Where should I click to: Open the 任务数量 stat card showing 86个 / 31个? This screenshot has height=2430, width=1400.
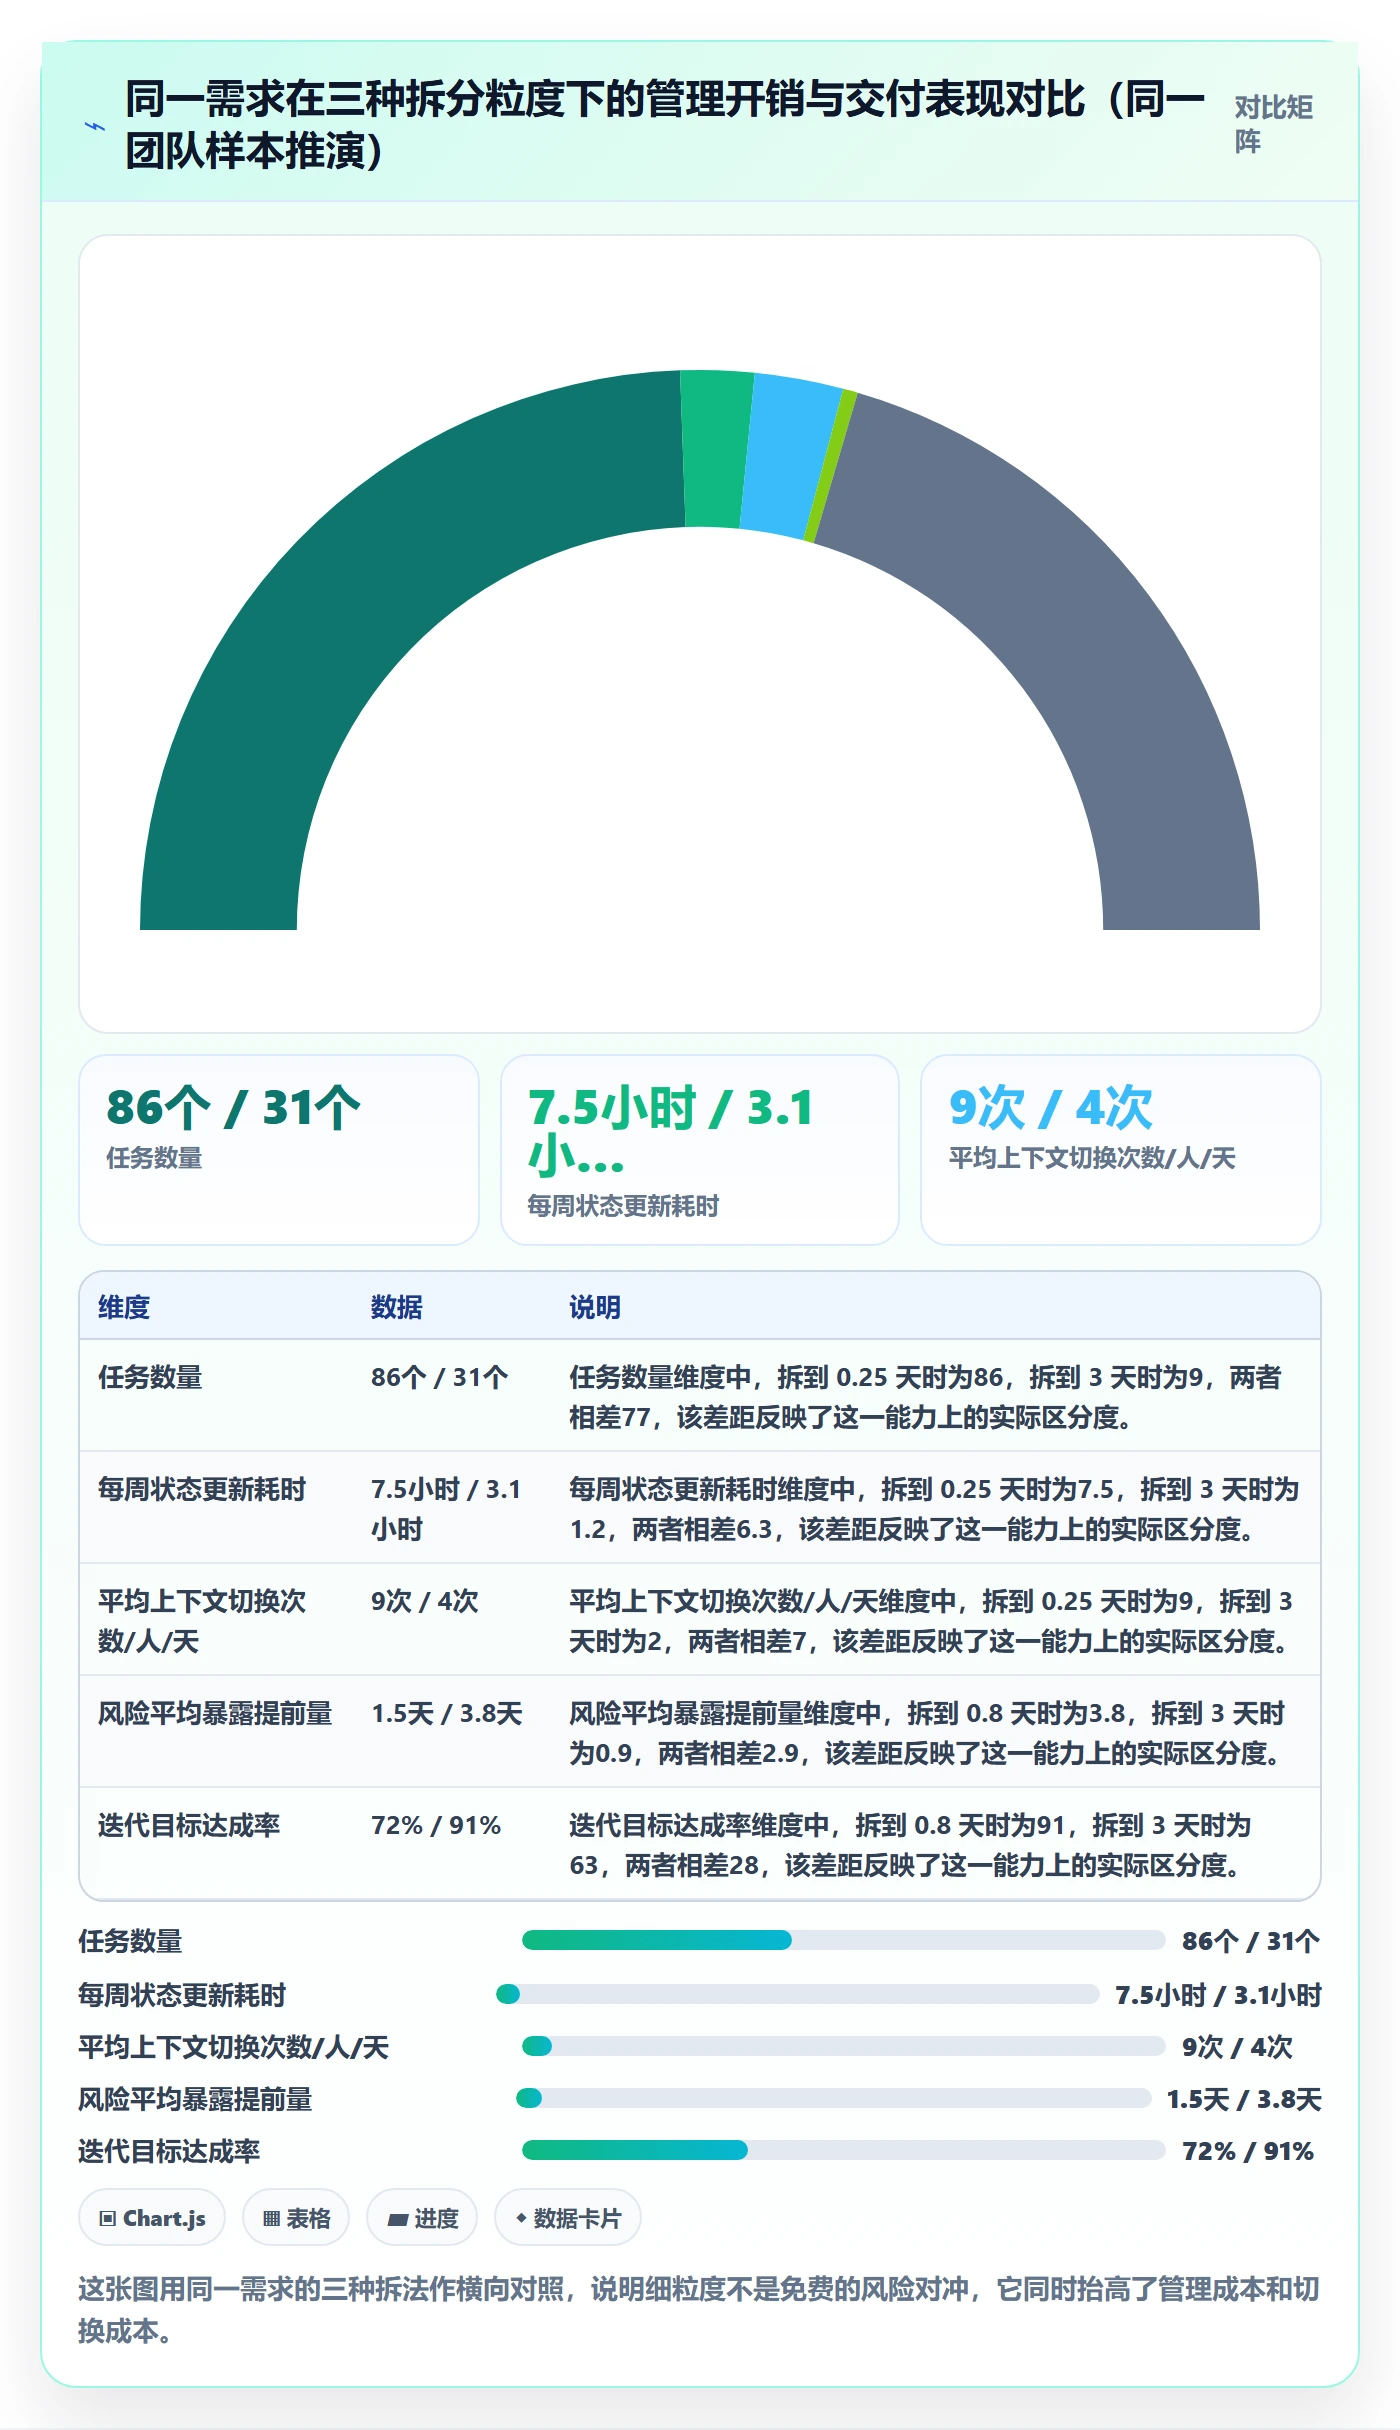click(279, 1150)
